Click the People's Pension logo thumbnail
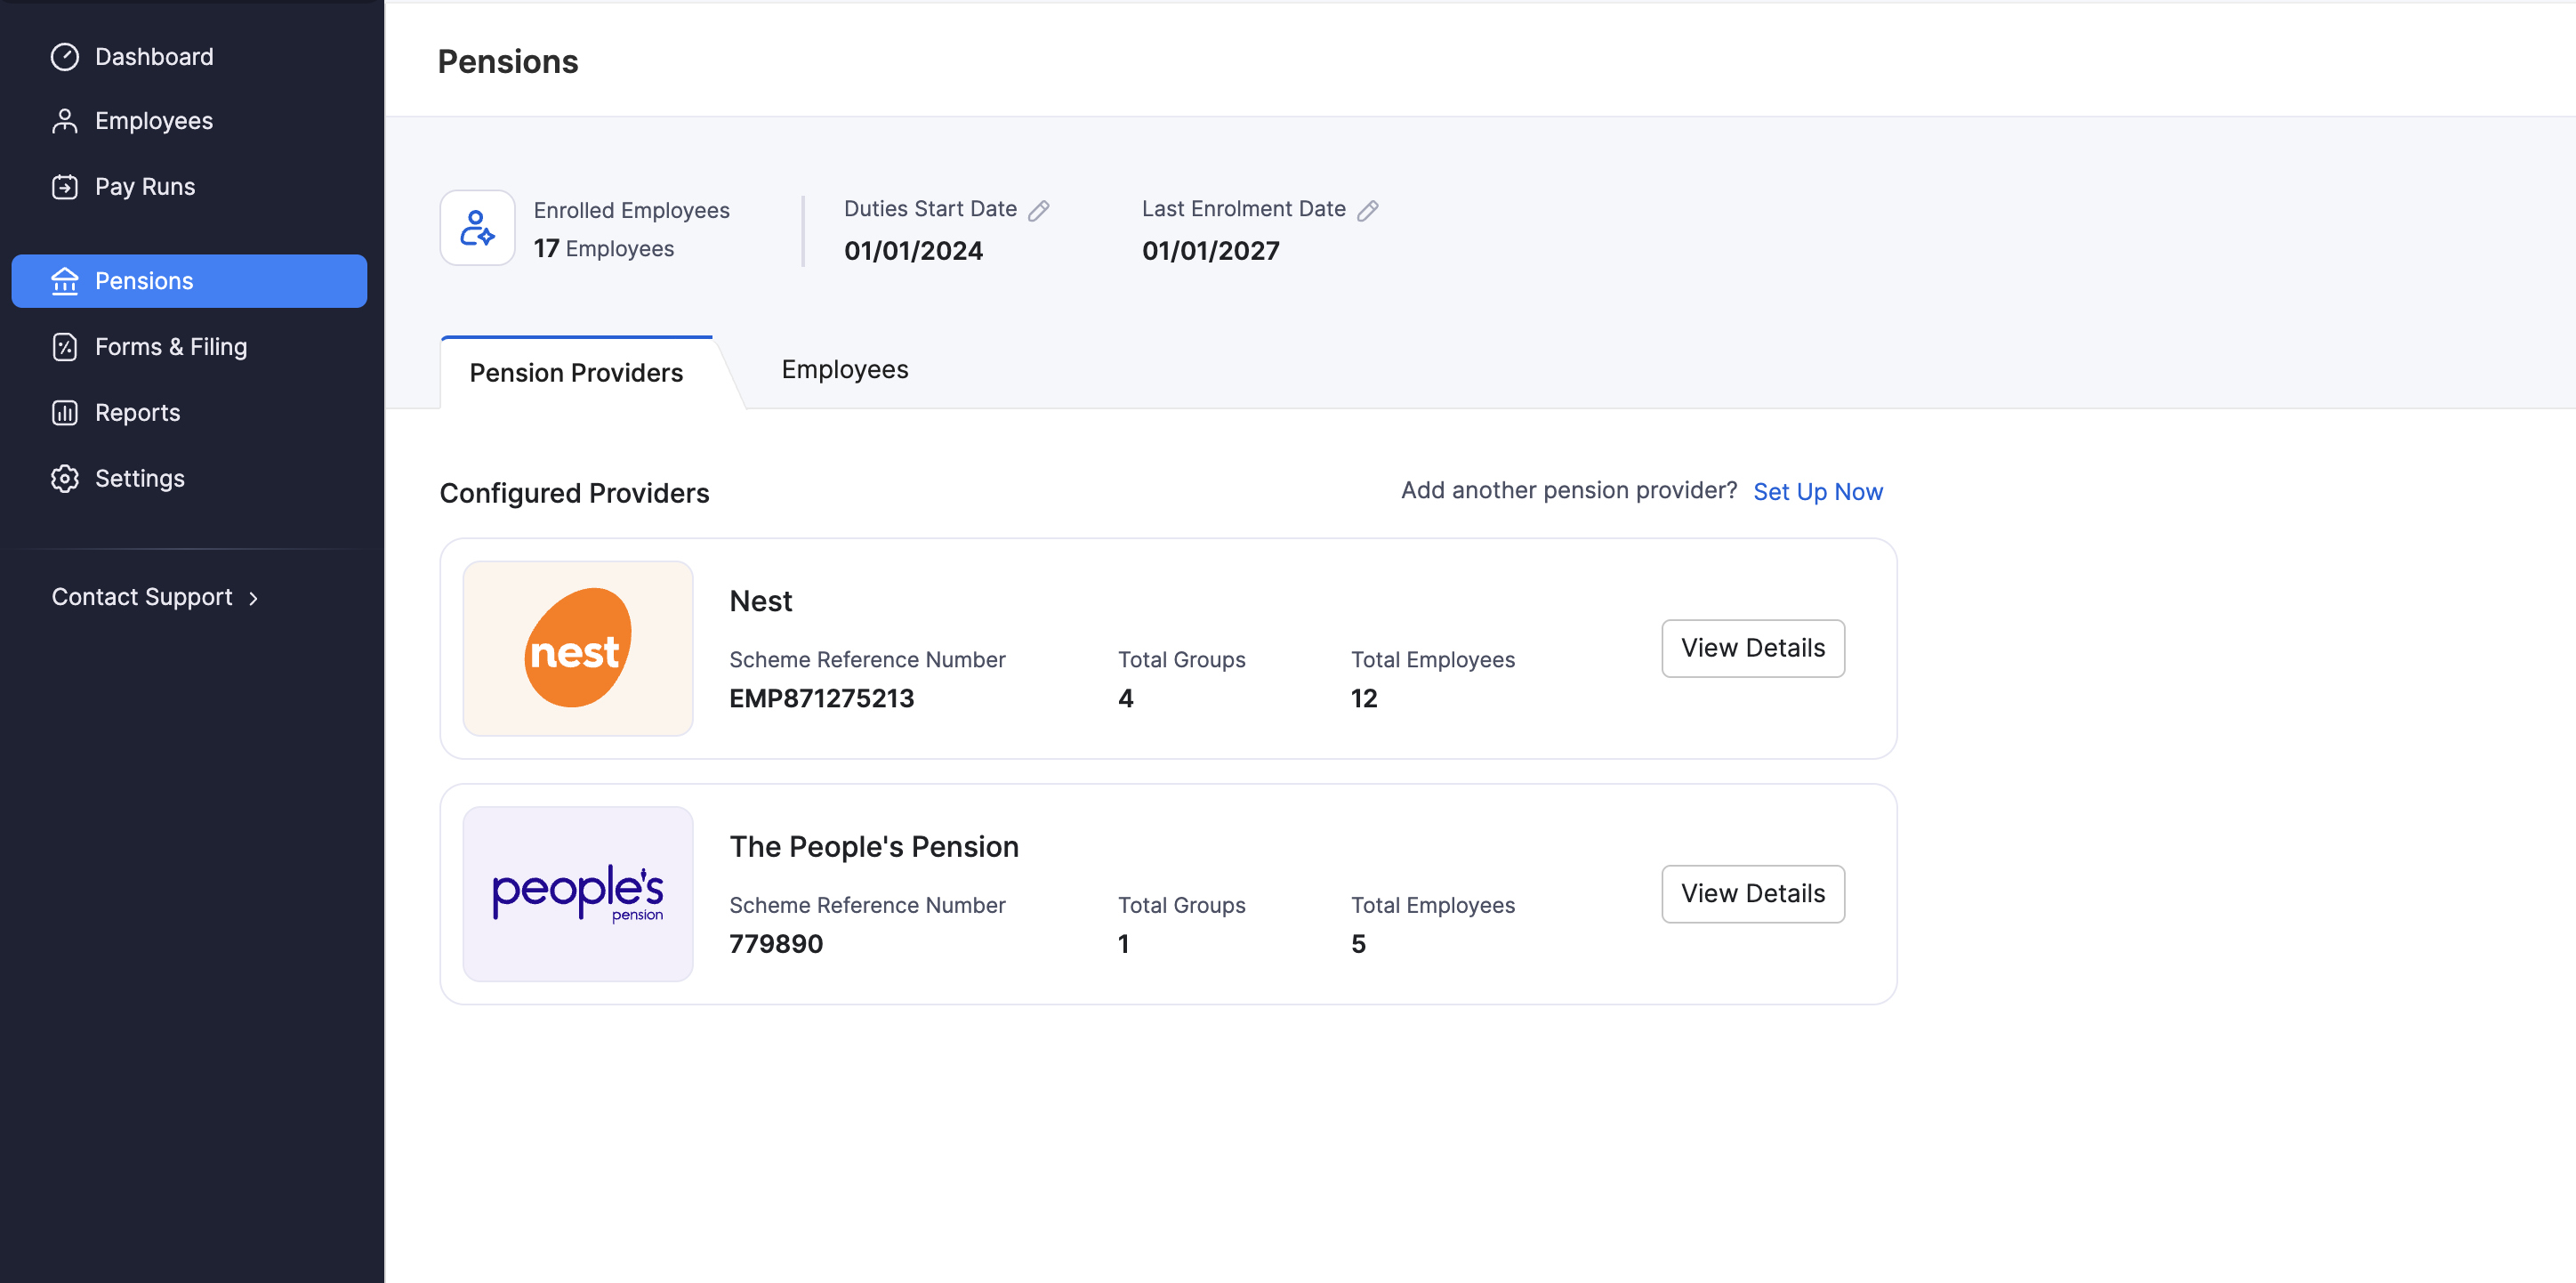This screenshot has height=1283, width=2576. click(x=578, y=894)
